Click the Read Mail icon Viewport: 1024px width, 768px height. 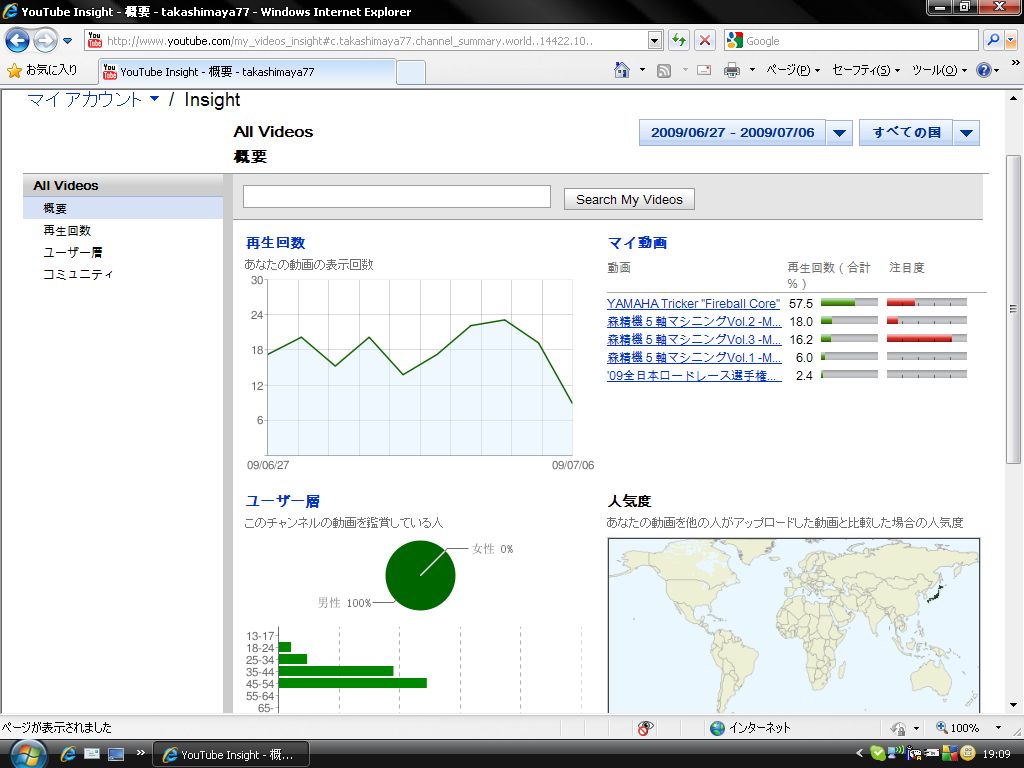(x=704, y=70)
